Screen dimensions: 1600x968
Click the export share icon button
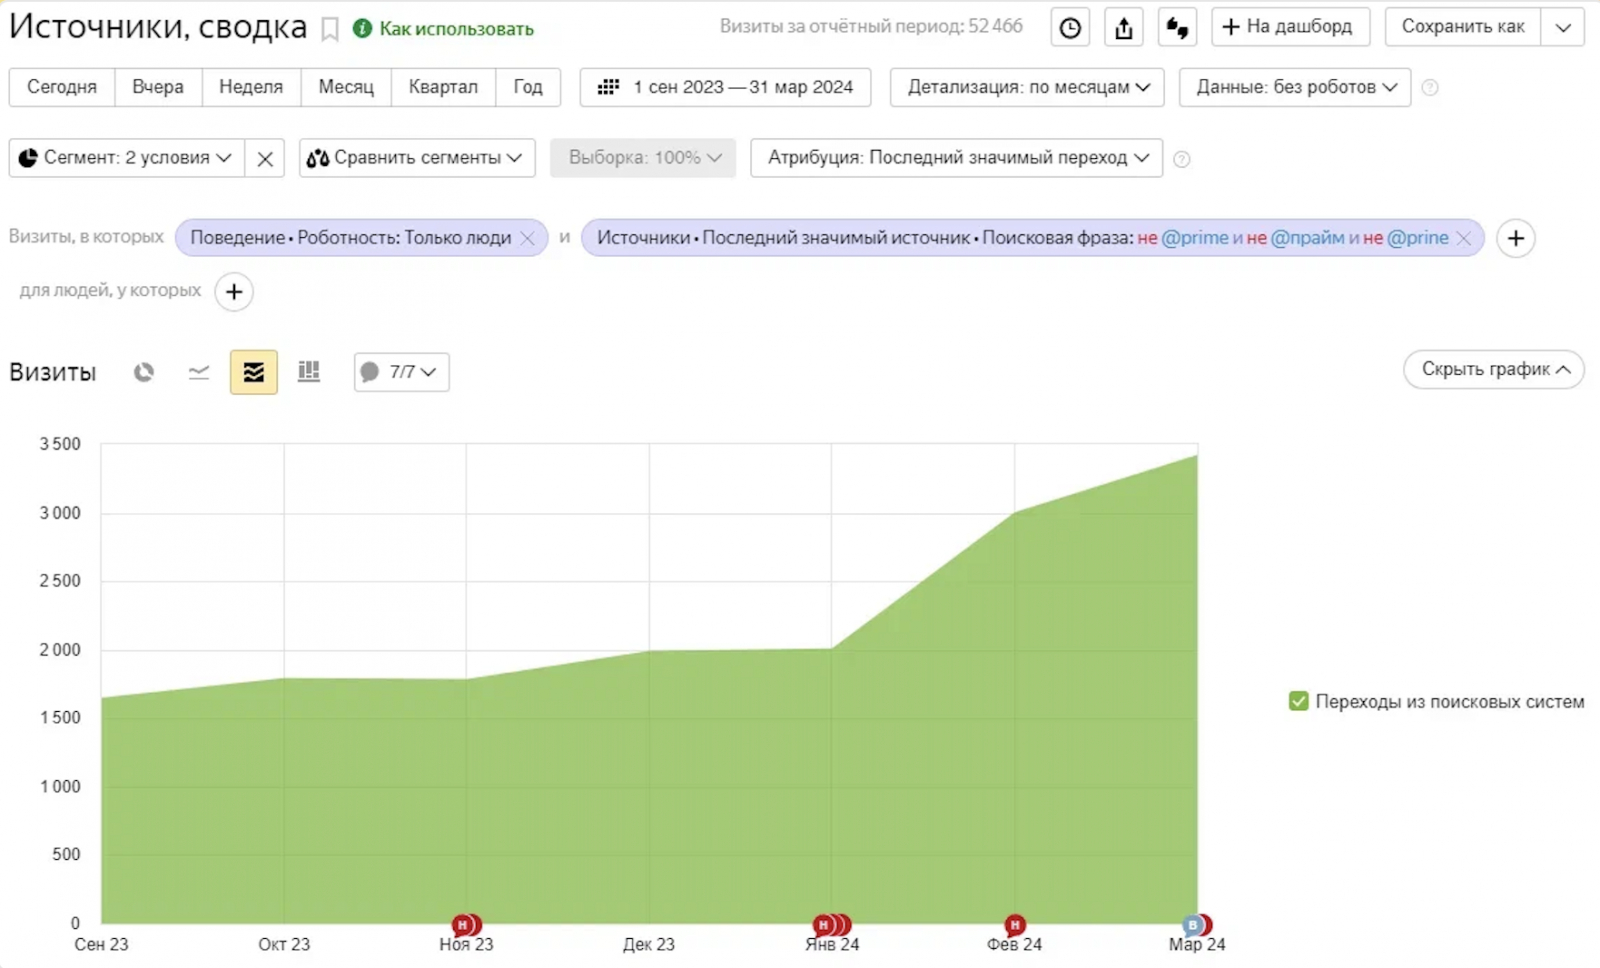tap(1124, 28)
